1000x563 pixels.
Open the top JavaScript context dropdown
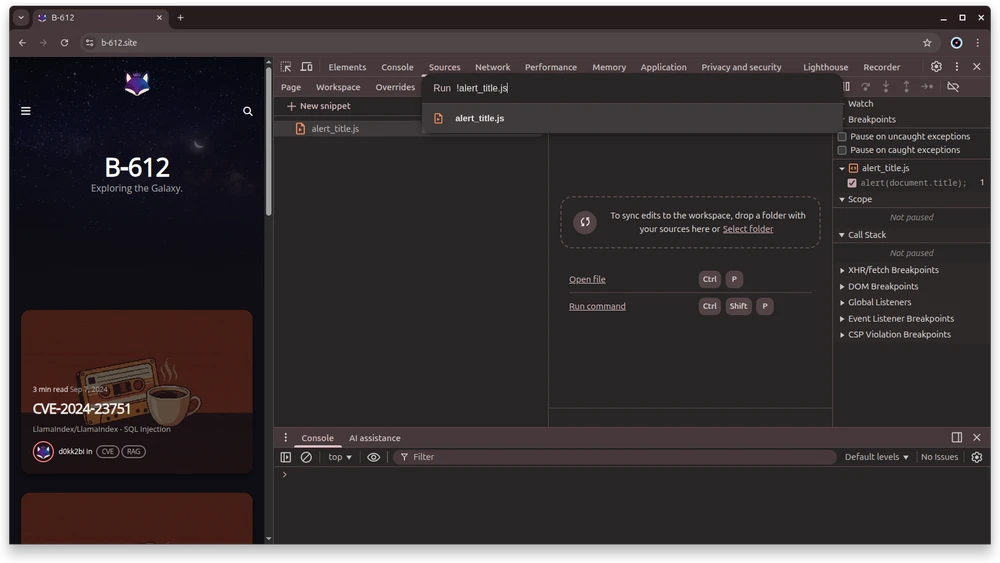click(x=340, y=457)
